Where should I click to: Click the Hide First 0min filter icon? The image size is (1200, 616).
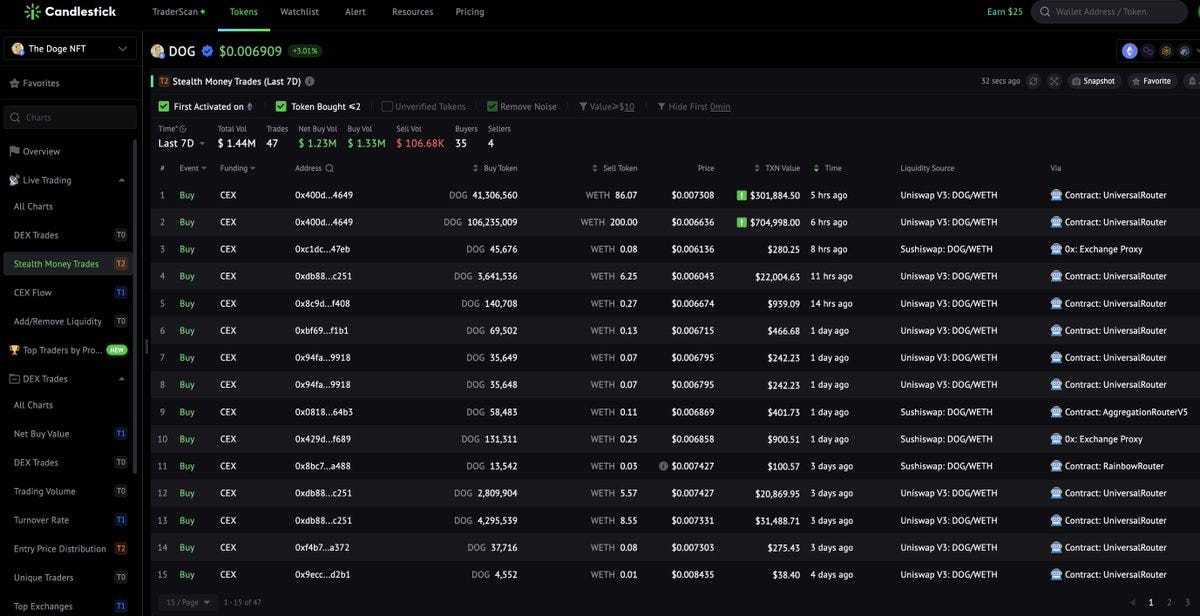coord(661,106)
